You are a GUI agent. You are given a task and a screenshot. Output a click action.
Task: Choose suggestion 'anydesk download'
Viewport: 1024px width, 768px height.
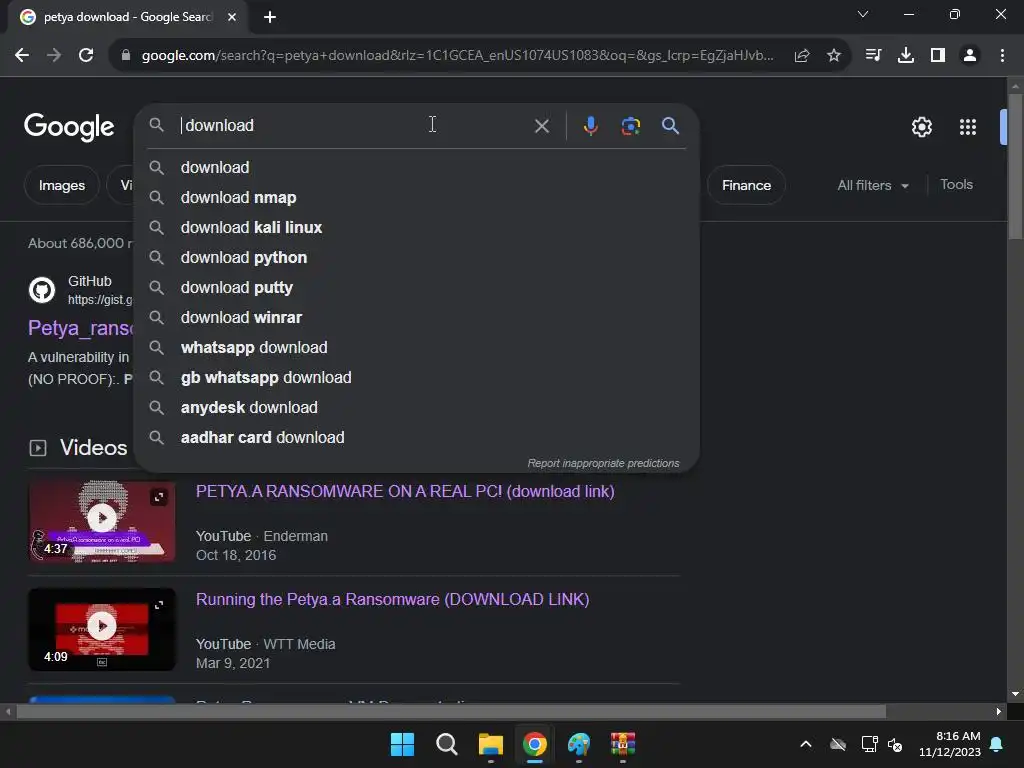point(417,408)
